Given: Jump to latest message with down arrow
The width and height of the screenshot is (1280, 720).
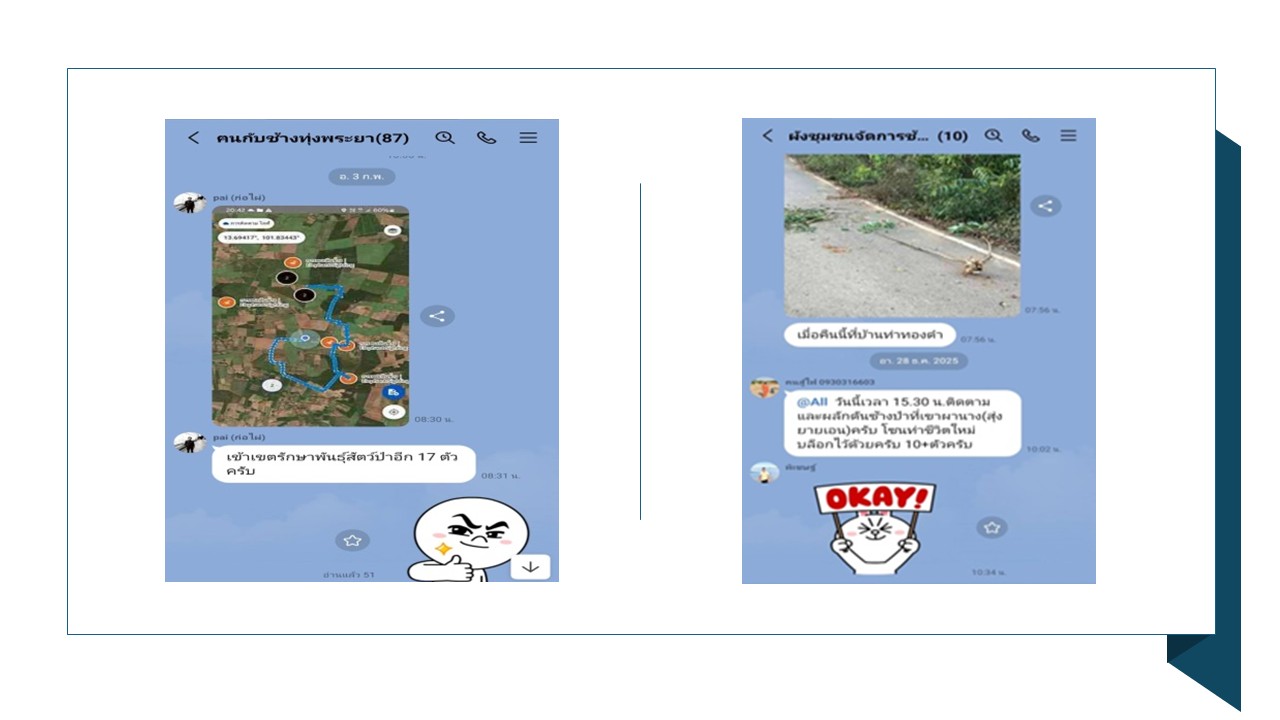Looking at the screenshot, I should click(530, 566).
